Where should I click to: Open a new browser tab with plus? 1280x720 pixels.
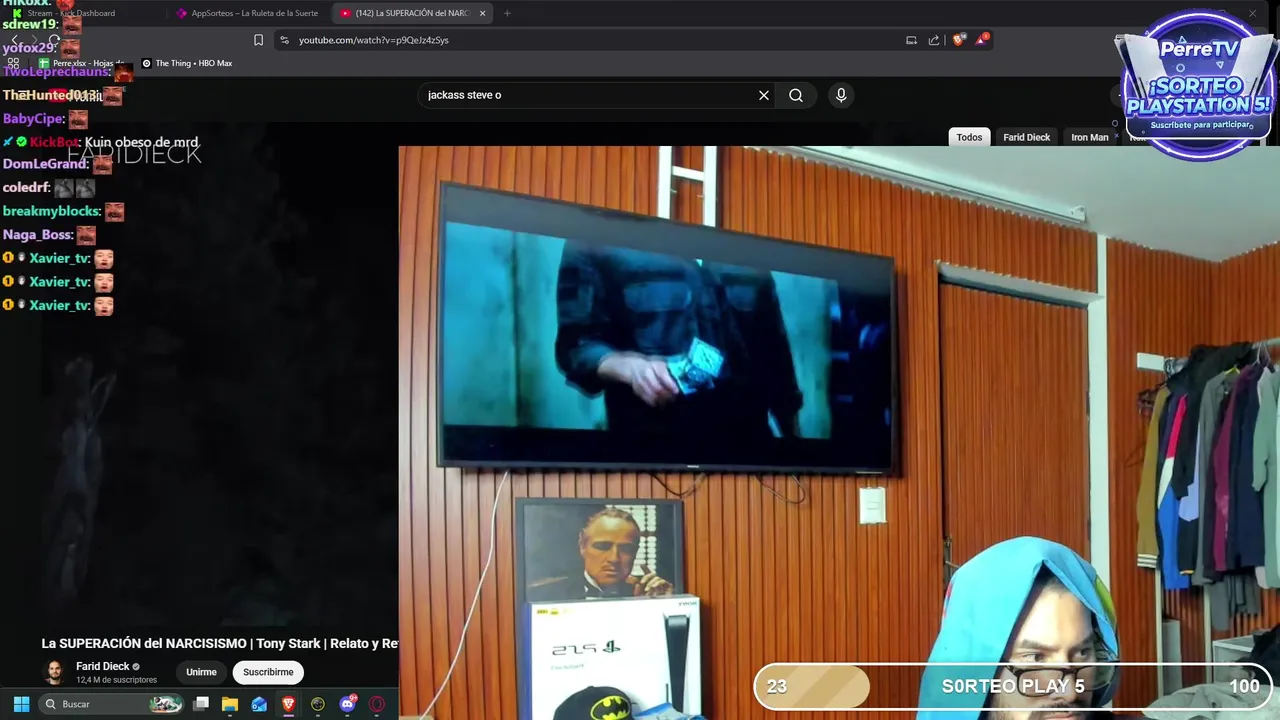pyautogui.click(x=507, y=13)
